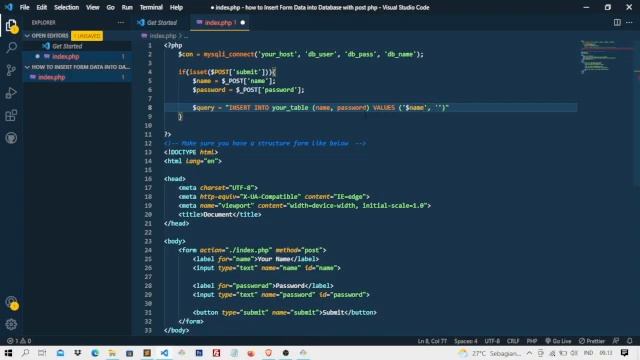Place cursor on the $query INSERT line

click(x=320, y=108)
